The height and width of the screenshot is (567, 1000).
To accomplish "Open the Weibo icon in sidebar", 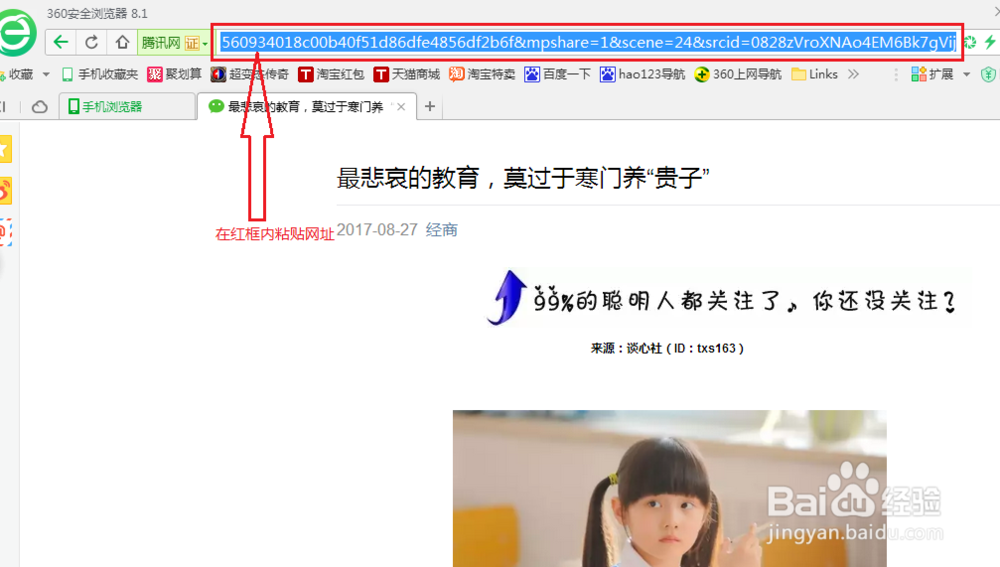I will [5, 191].
